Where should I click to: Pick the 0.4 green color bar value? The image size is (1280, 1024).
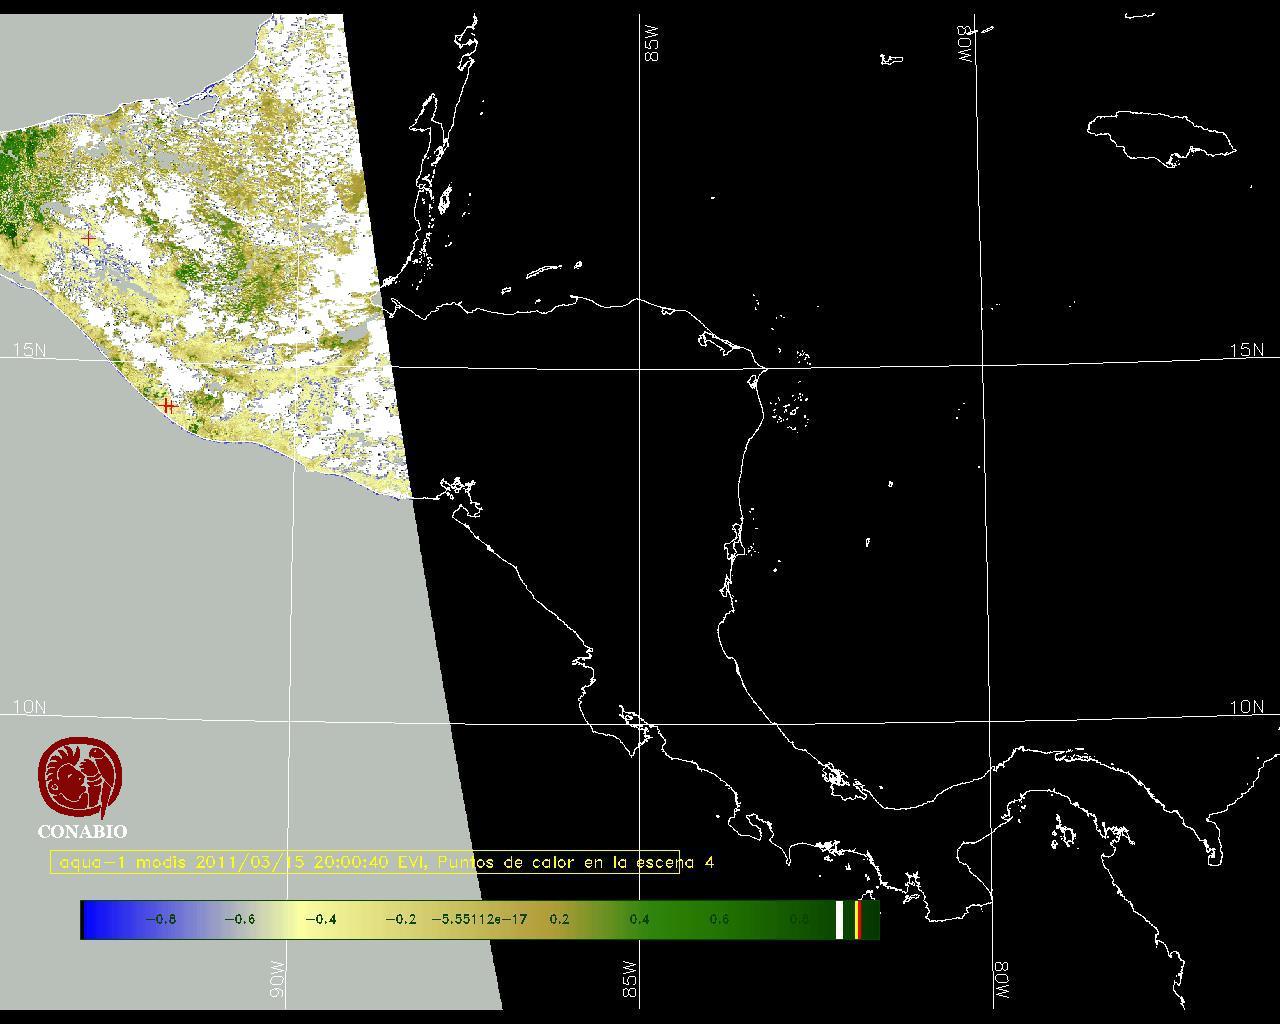click(639, 920)
